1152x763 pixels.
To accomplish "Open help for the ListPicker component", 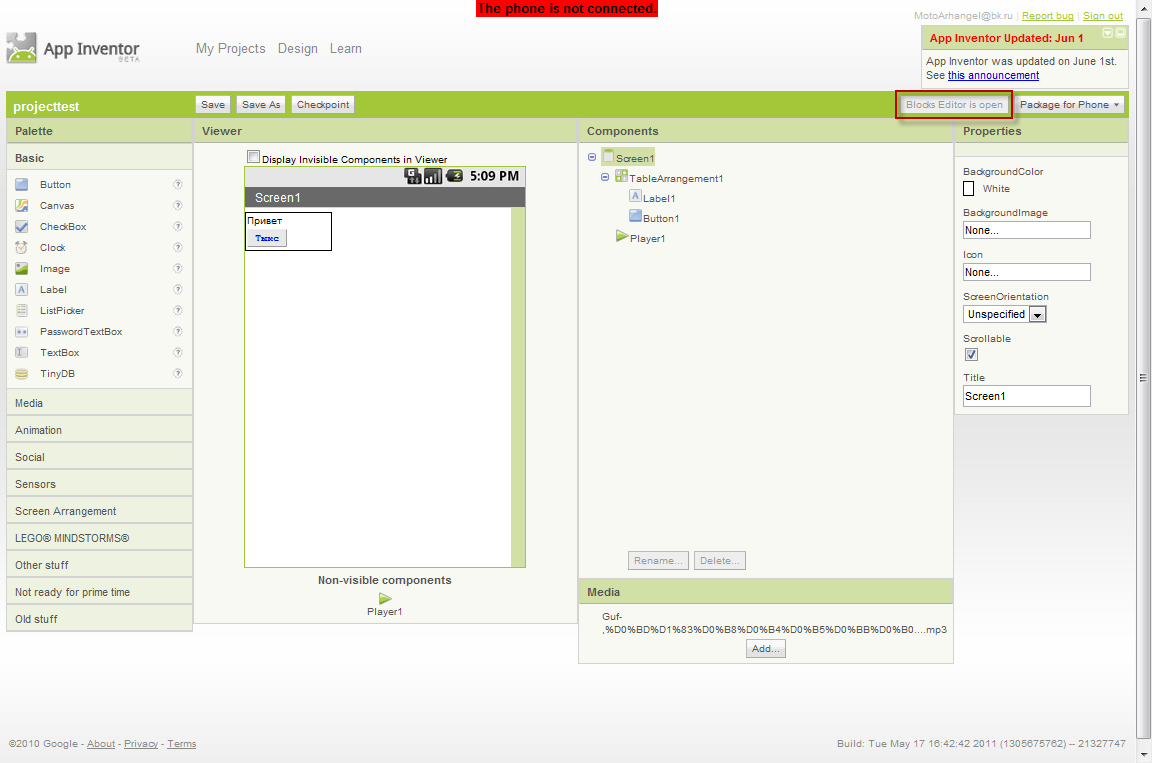I will (178, 310).
